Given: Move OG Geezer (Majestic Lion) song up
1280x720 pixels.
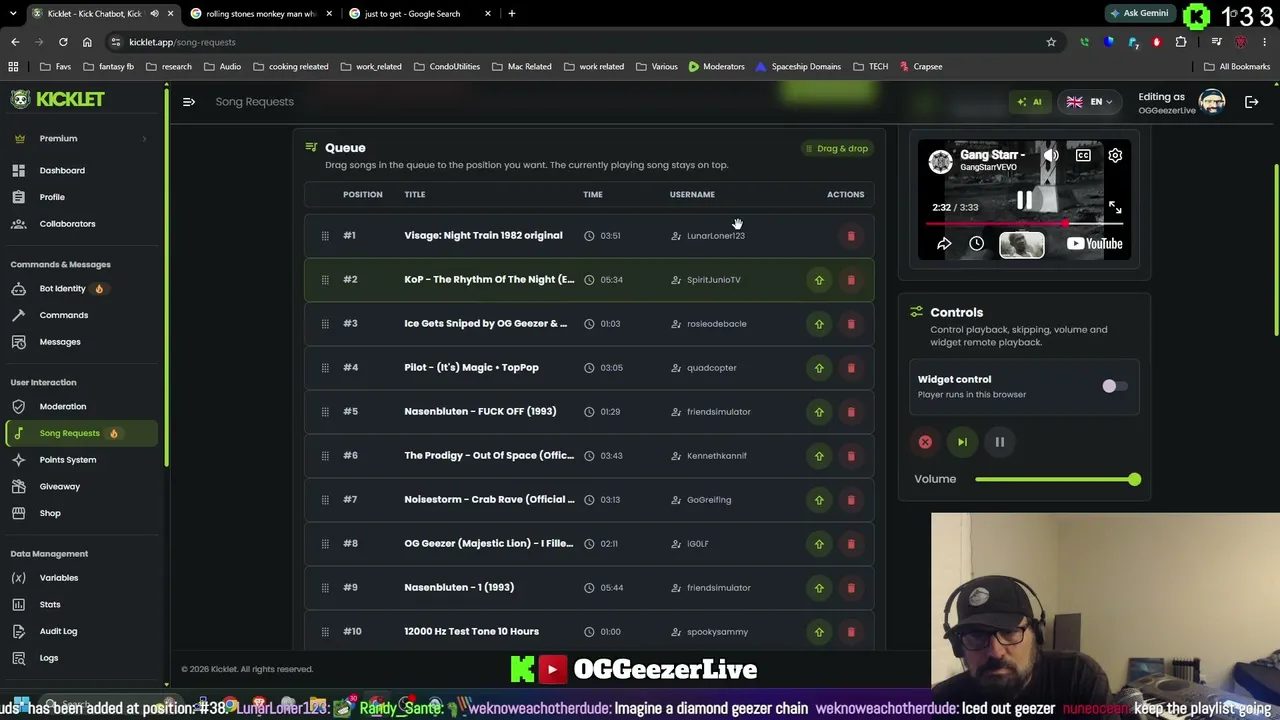Looking at the screenshot, I should pos(819,544).
